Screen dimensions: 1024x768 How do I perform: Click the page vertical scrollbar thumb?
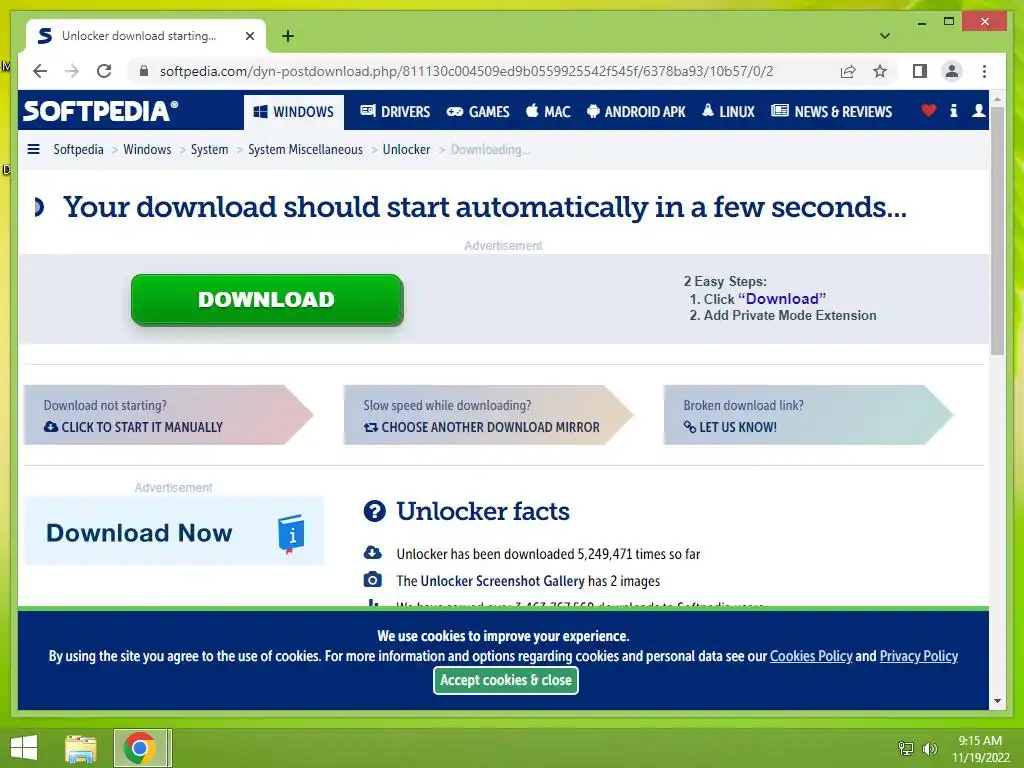[x=997, y=230]
